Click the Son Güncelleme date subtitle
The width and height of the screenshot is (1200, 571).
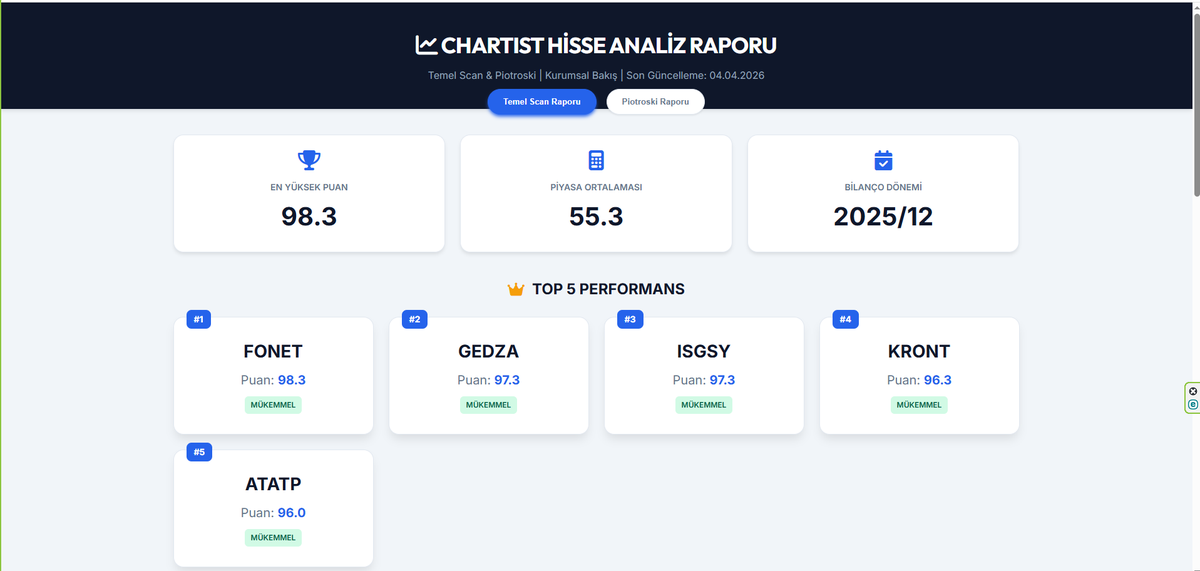[x=695, y=75]
